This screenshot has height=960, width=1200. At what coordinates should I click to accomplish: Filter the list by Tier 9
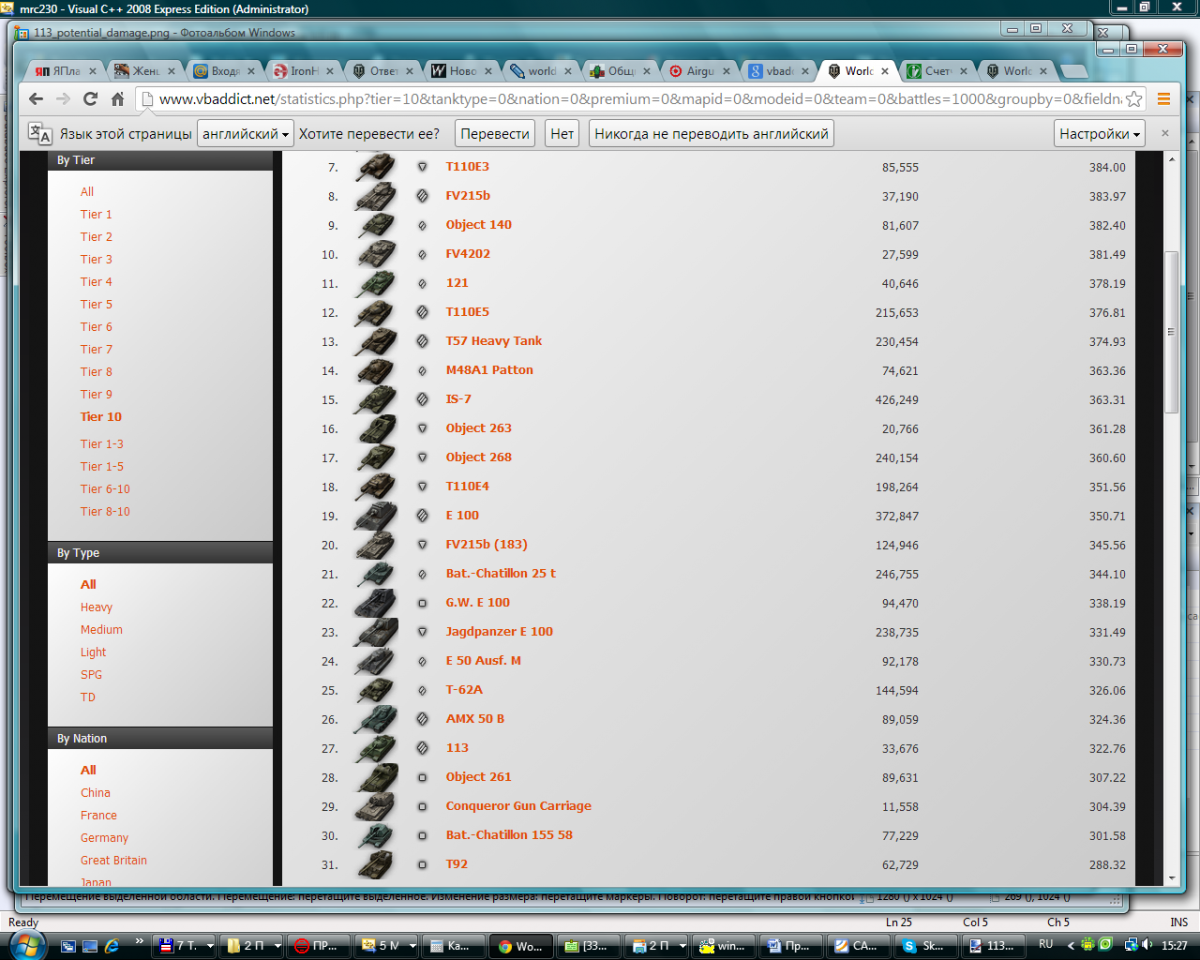(x=96, y=394)
